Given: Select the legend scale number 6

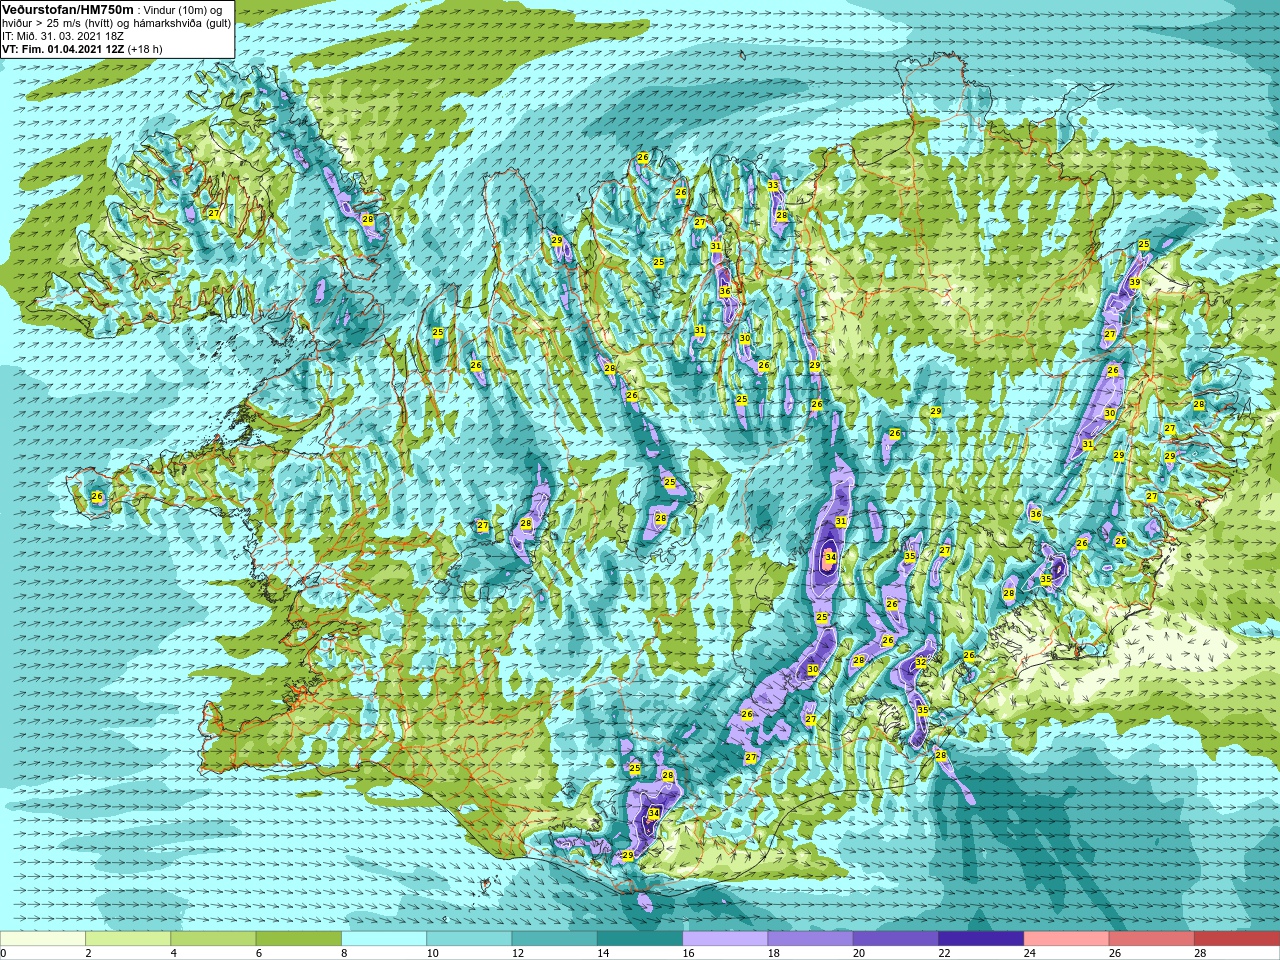Looking at the screenshot, I should [x=259, y=953].
